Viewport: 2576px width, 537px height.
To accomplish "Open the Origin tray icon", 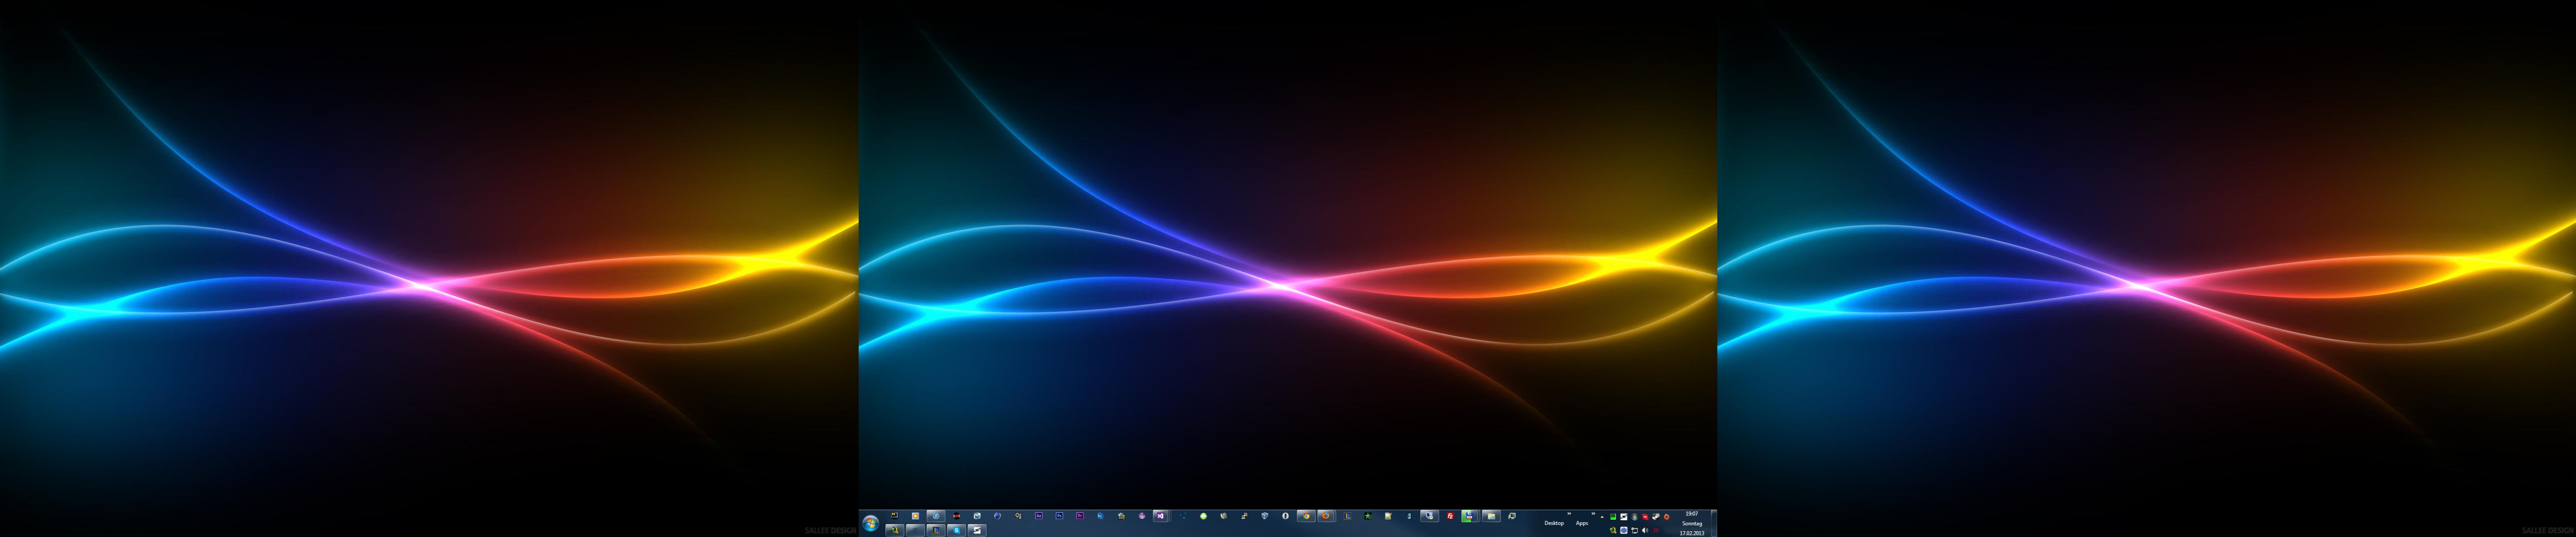I will click(x=1667, y=517).
